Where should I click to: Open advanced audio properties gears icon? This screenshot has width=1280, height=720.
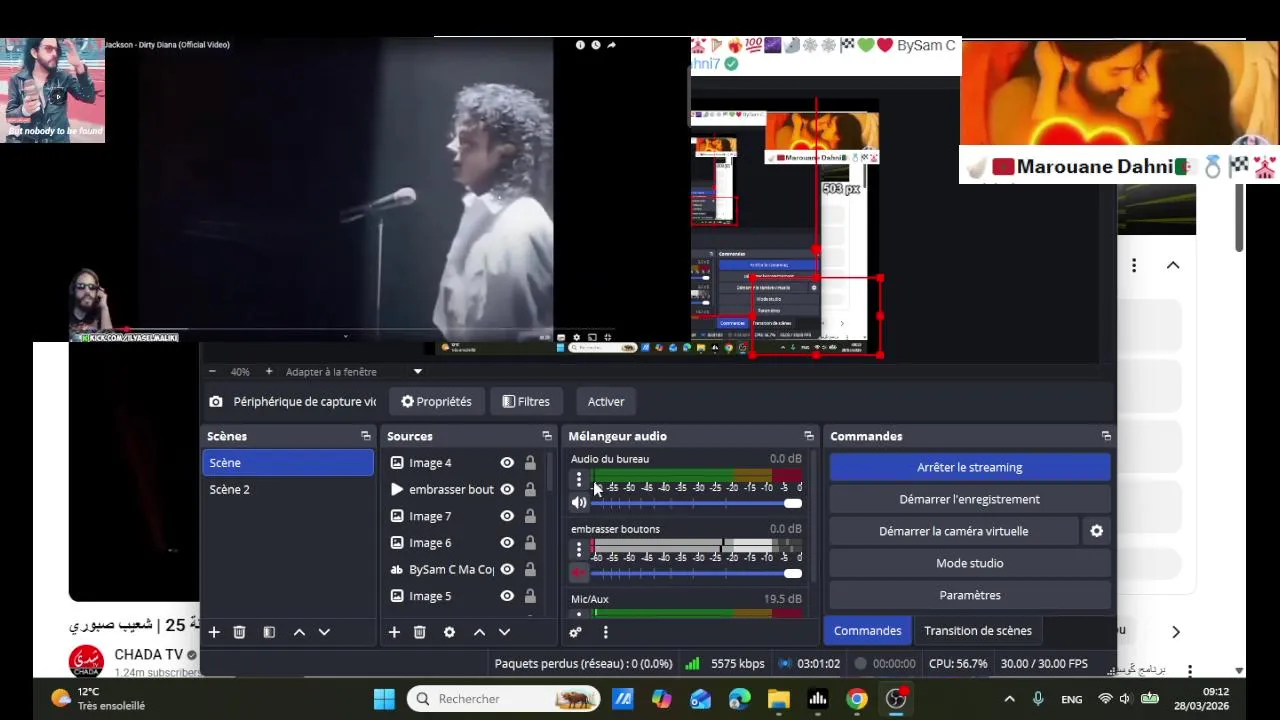tap(575, 632)
